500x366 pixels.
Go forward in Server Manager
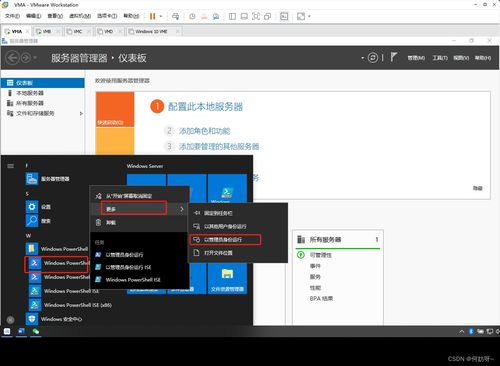coord(25,58)
